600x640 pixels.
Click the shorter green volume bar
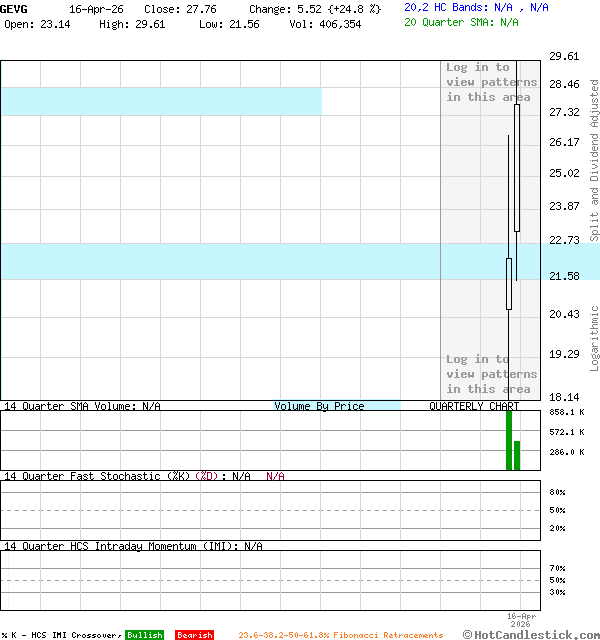[517, 455]
